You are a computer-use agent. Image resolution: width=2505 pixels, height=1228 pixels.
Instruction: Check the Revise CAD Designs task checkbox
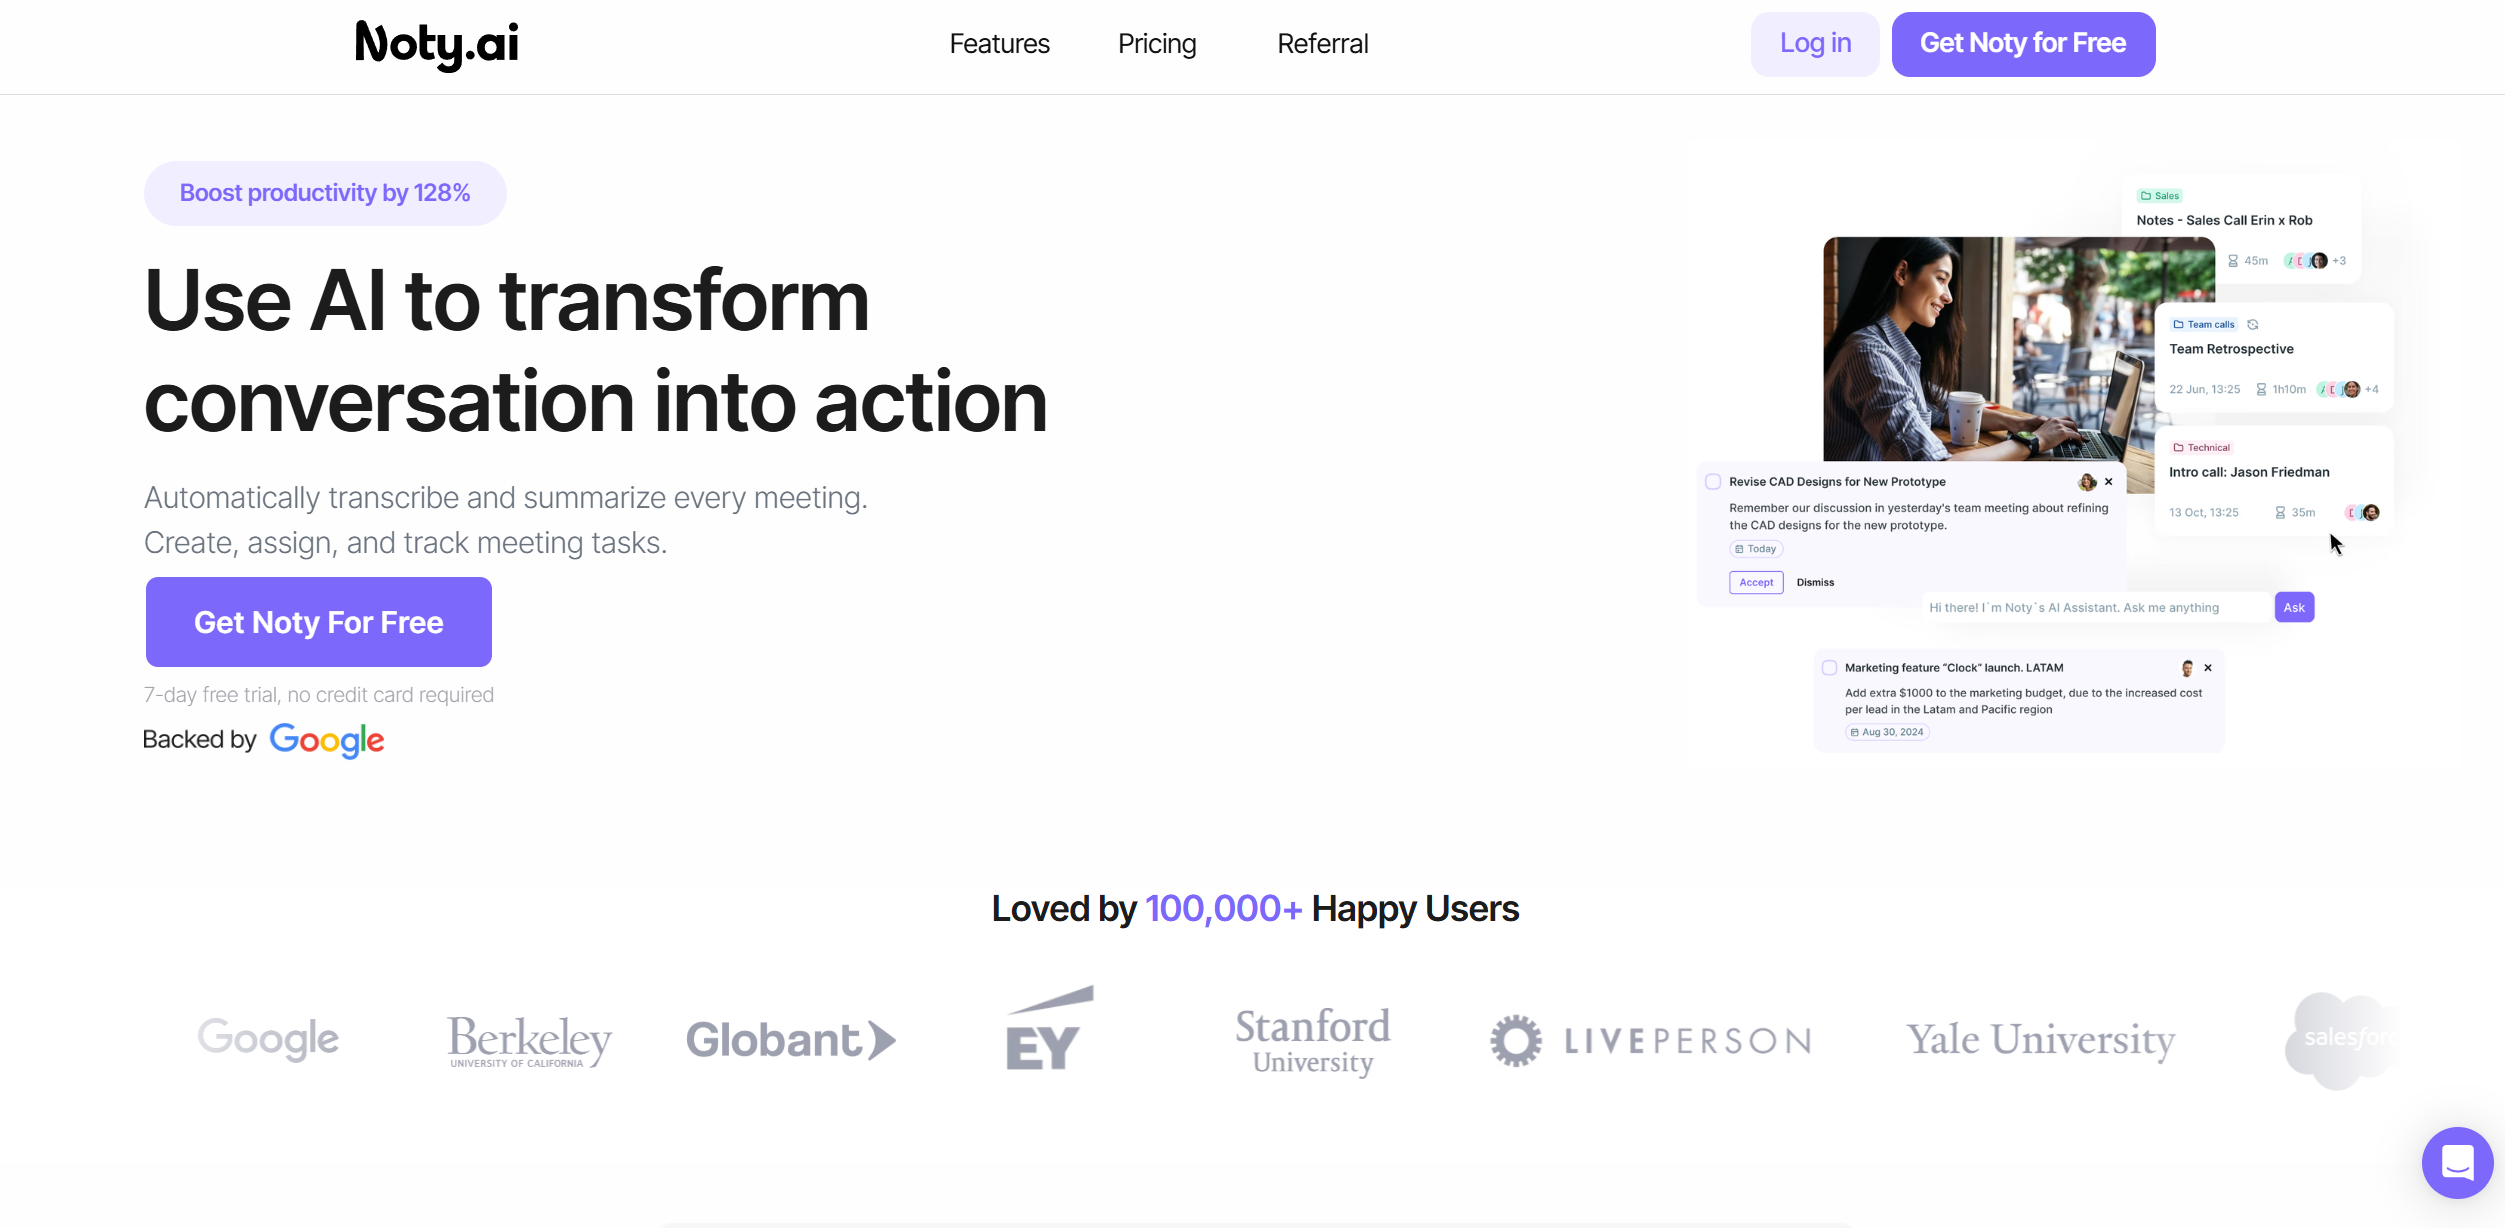pyautogui.click(x=1713, y=482)
